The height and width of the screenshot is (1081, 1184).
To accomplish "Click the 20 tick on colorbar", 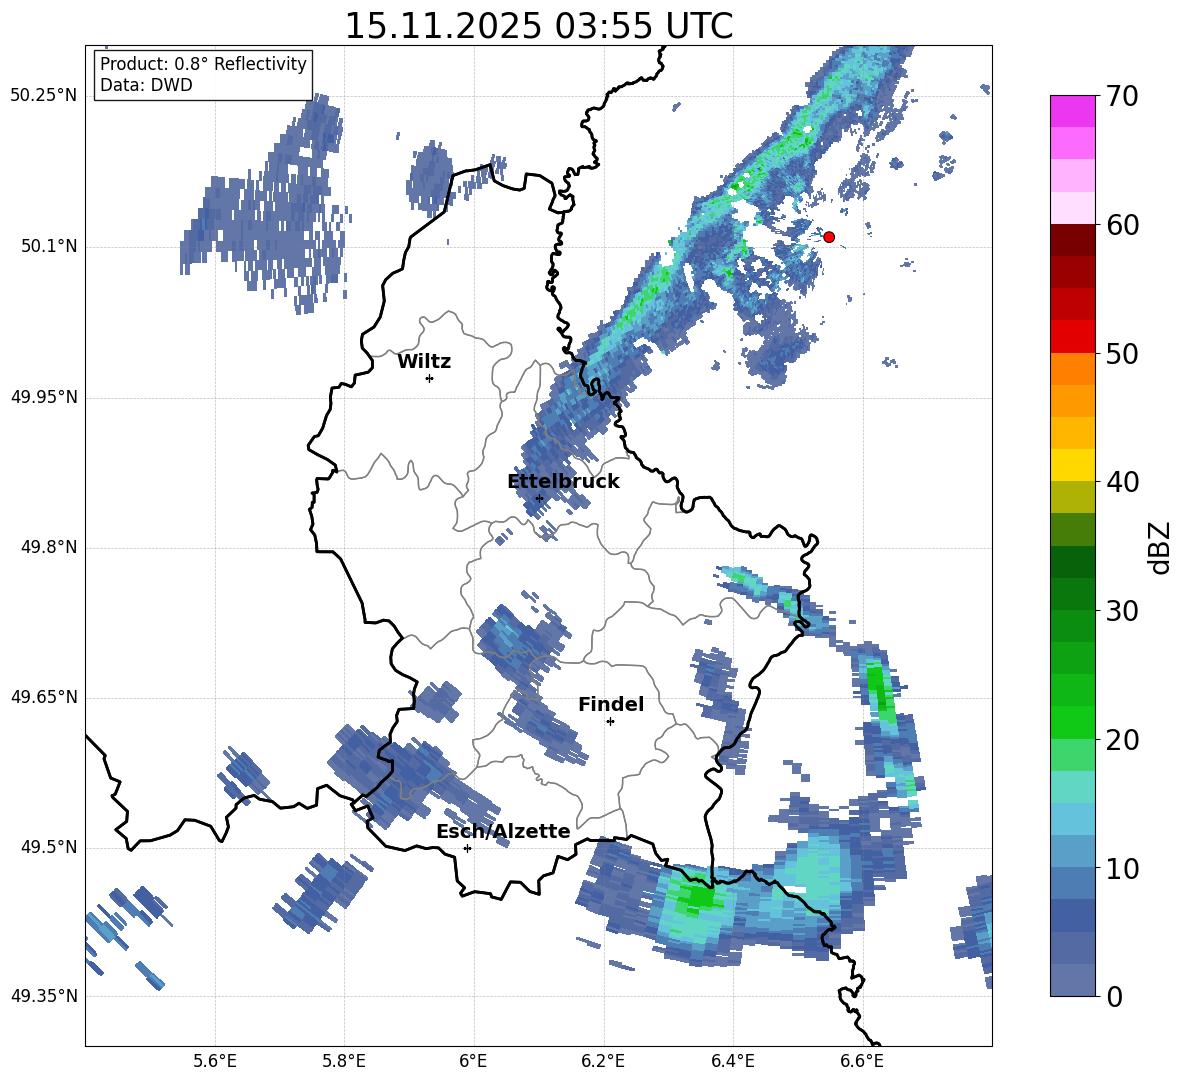I will point(1122,740).
